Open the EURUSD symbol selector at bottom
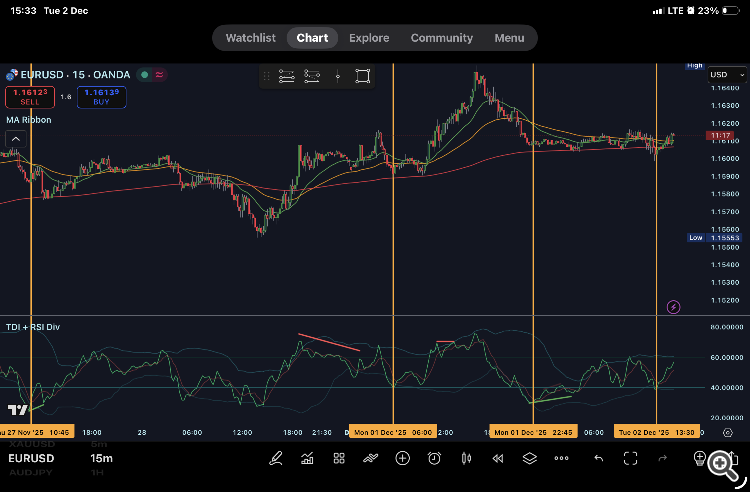Image resolution: width=750 pixels, height=492 pixels. (32, 458)
